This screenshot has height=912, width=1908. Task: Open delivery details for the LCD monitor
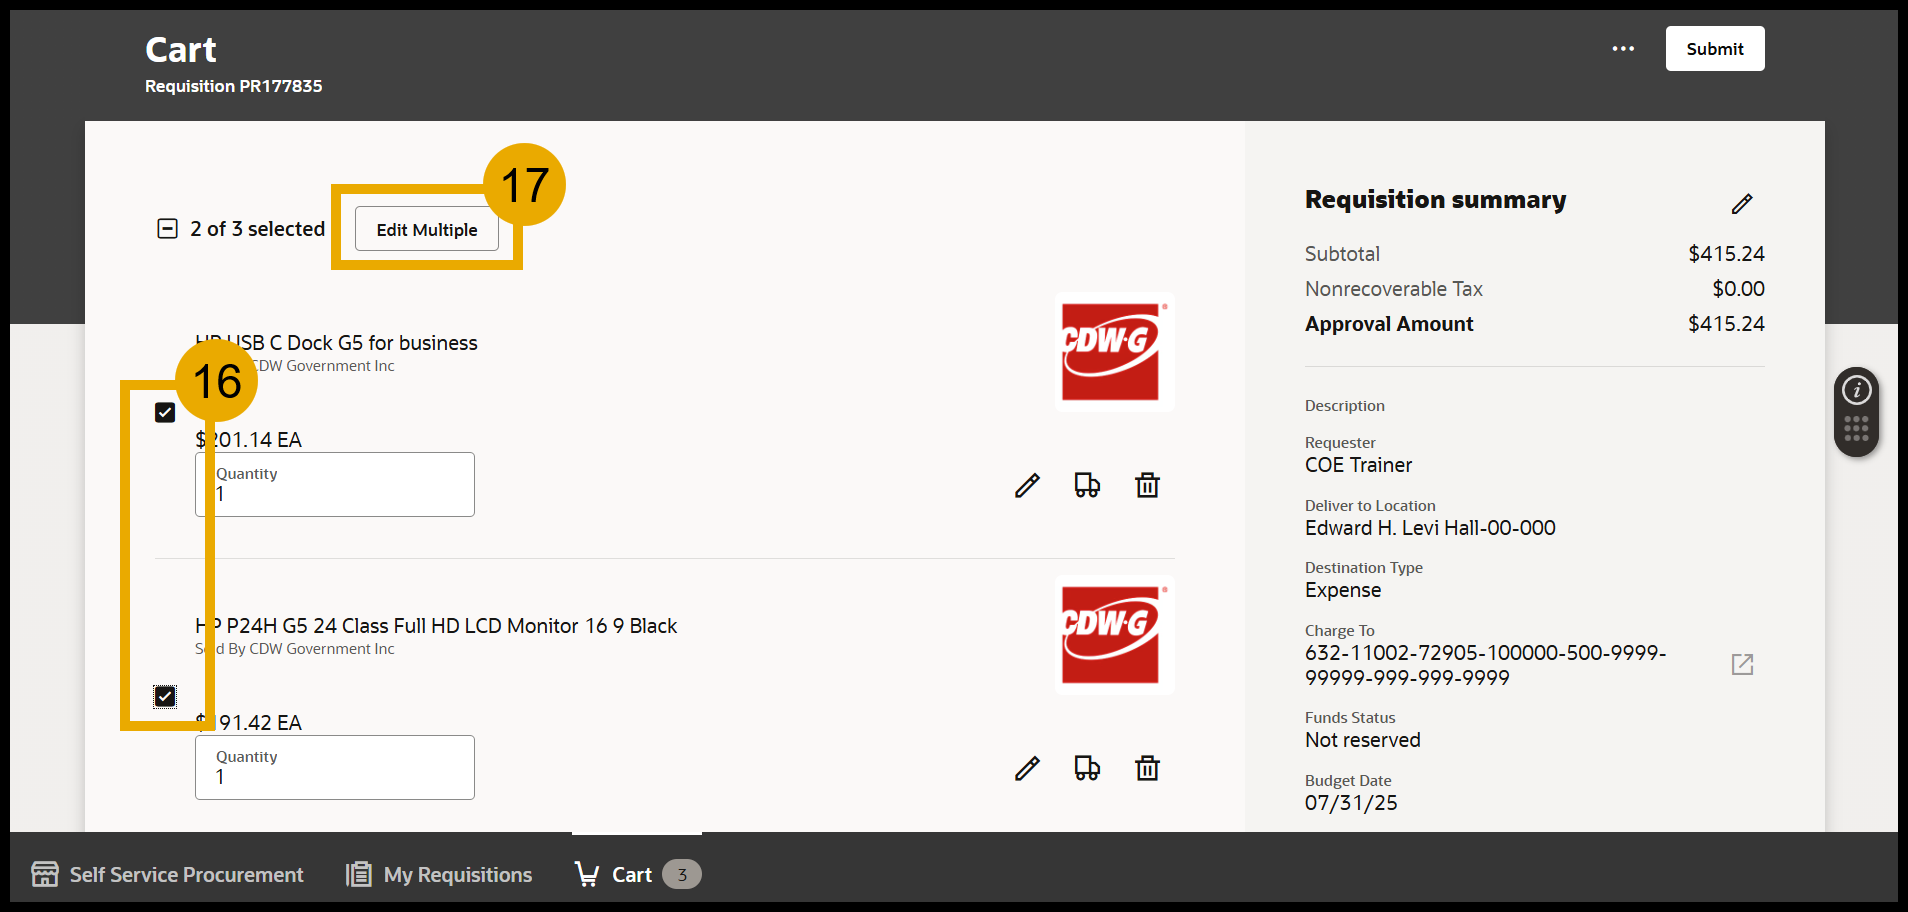(1086, 768)
